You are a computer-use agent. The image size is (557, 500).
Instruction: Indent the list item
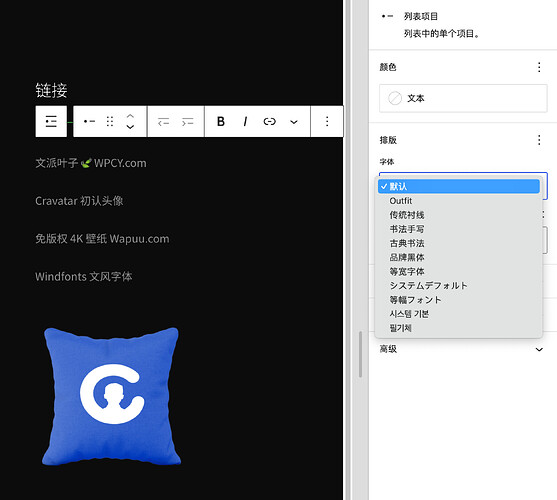[188, 121]
